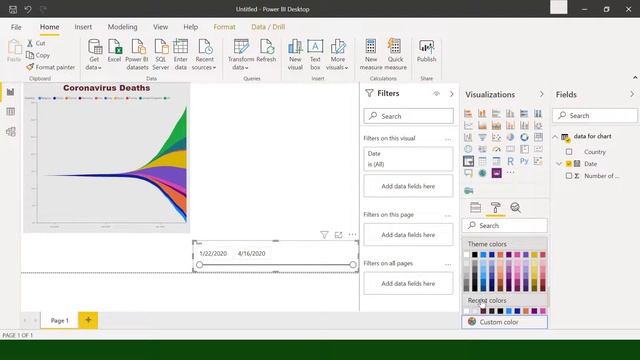Select Page 1 tab
The width and height of the screenshot is (640, 360).
(x=60, y=320)
